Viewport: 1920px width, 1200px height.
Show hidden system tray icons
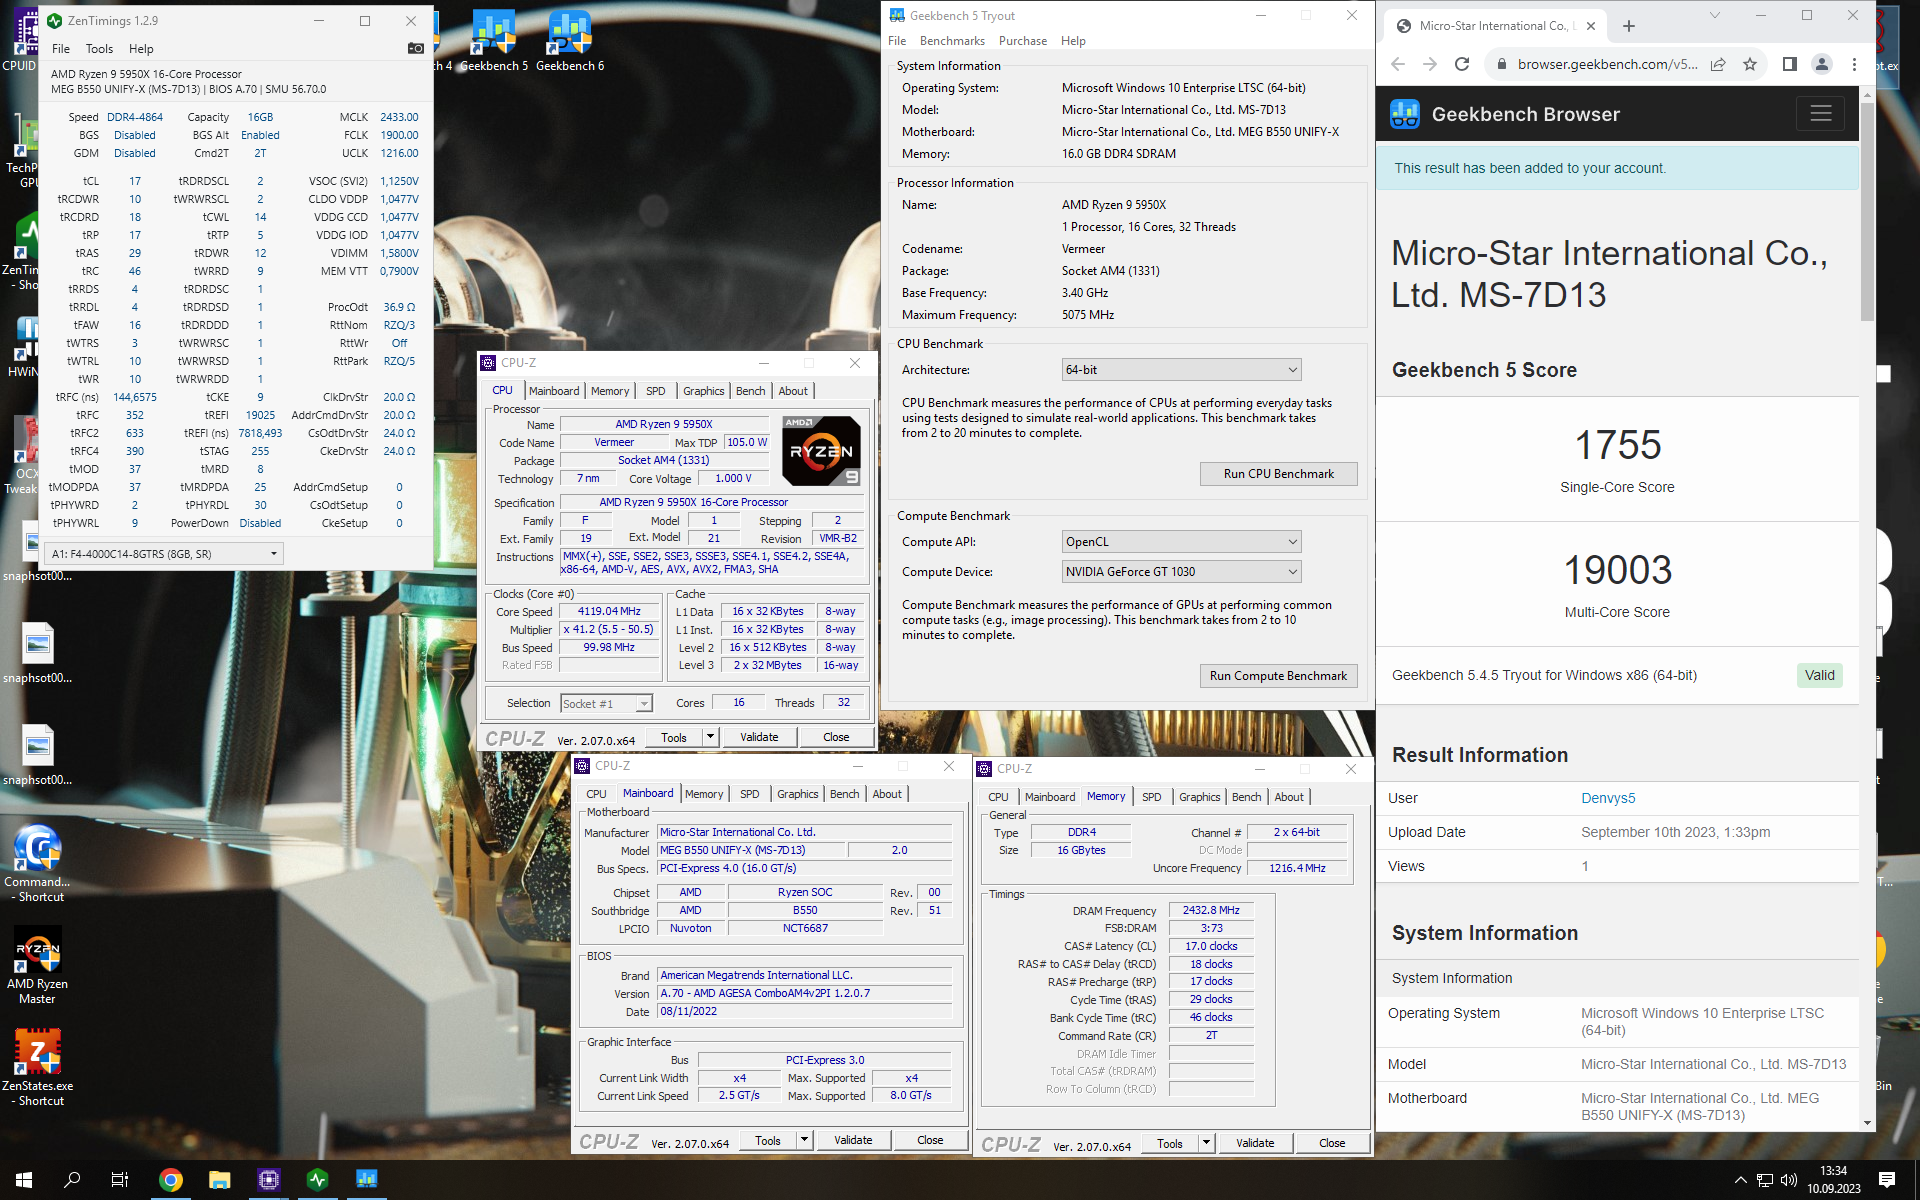tap(1740, 1180)
